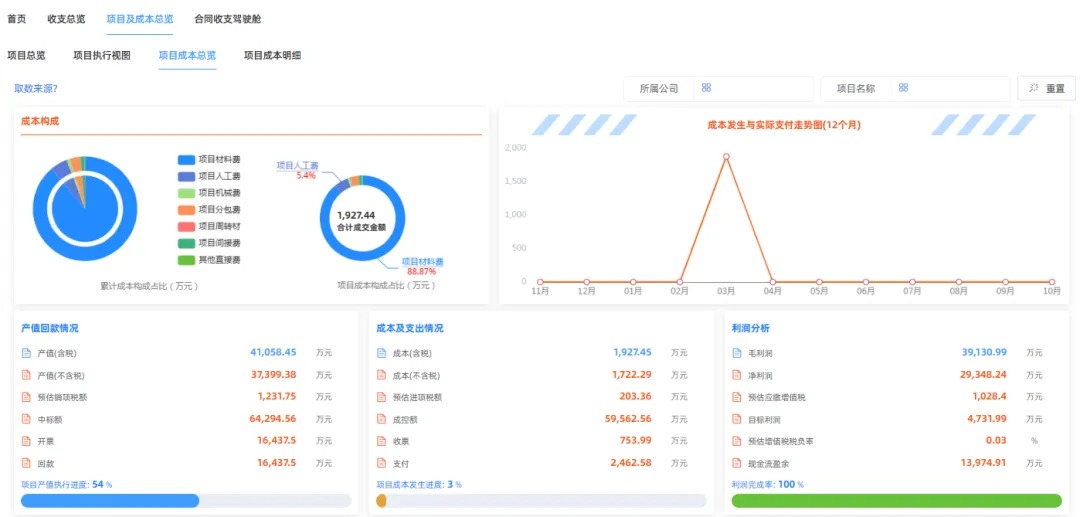Open the 首页 tab

(17, 19)
